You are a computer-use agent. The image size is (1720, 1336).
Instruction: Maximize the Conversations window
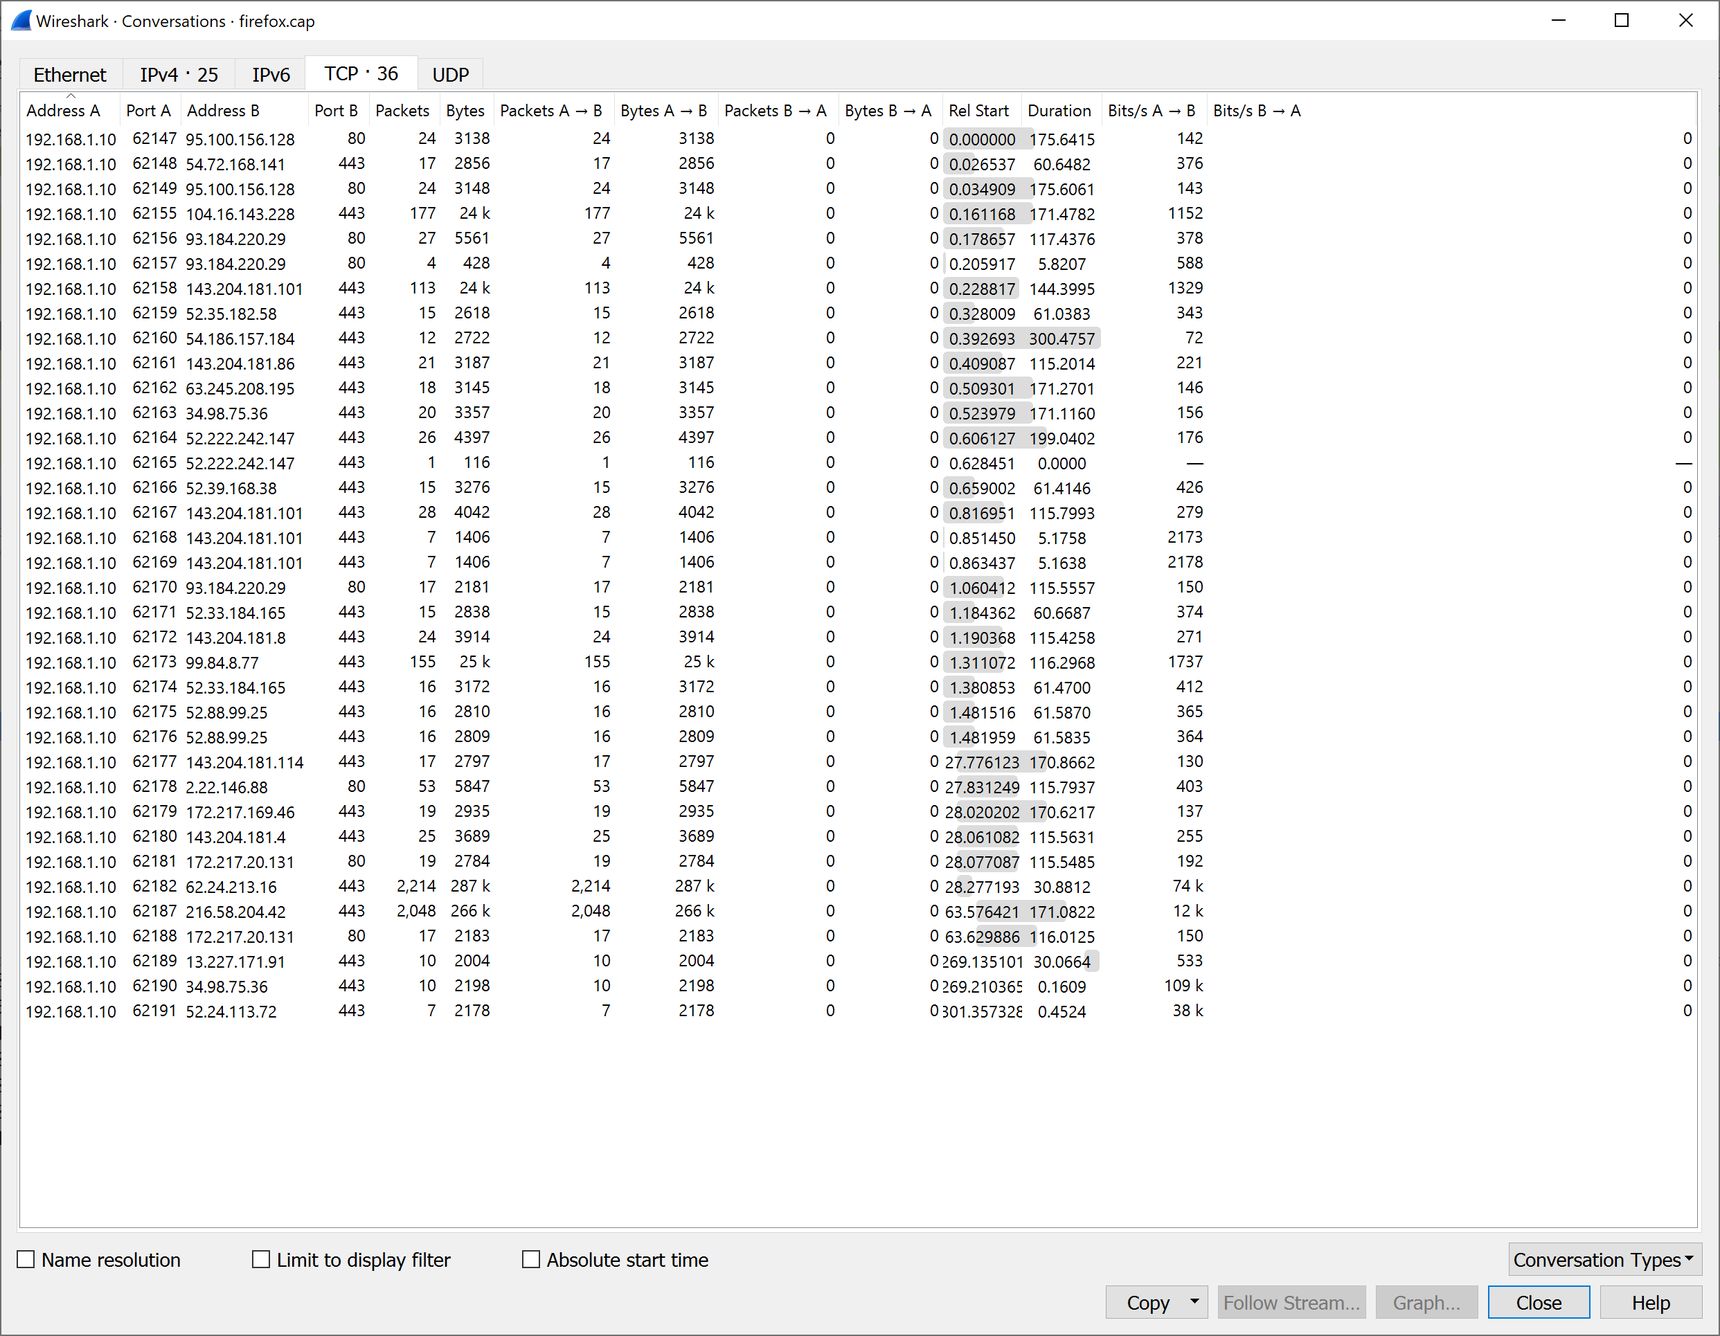1622,20
